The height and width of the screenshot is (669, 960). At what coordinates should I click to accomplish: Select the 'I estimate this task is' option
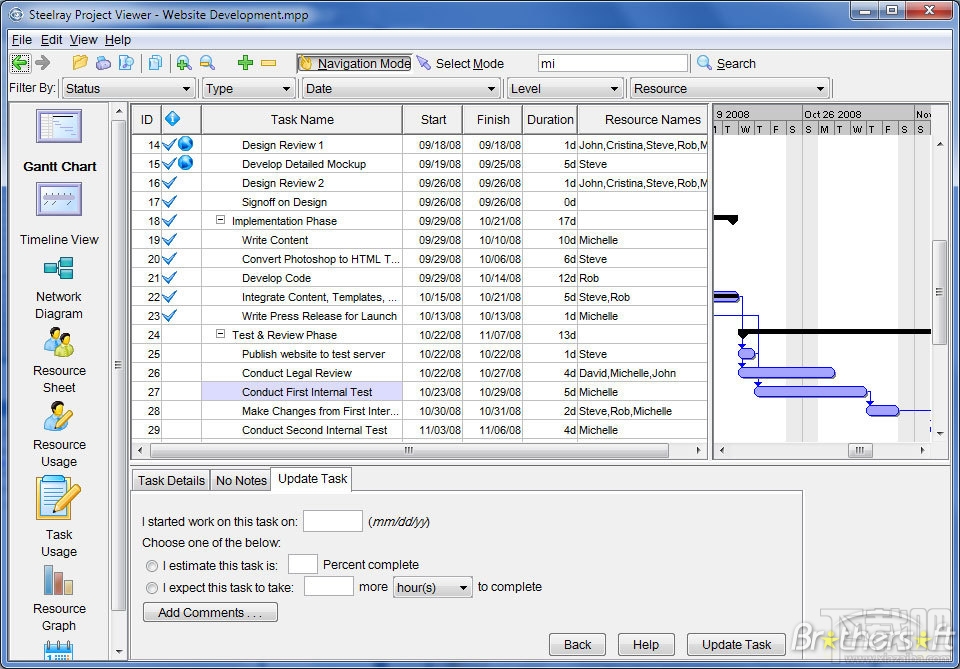coord(152,564)
